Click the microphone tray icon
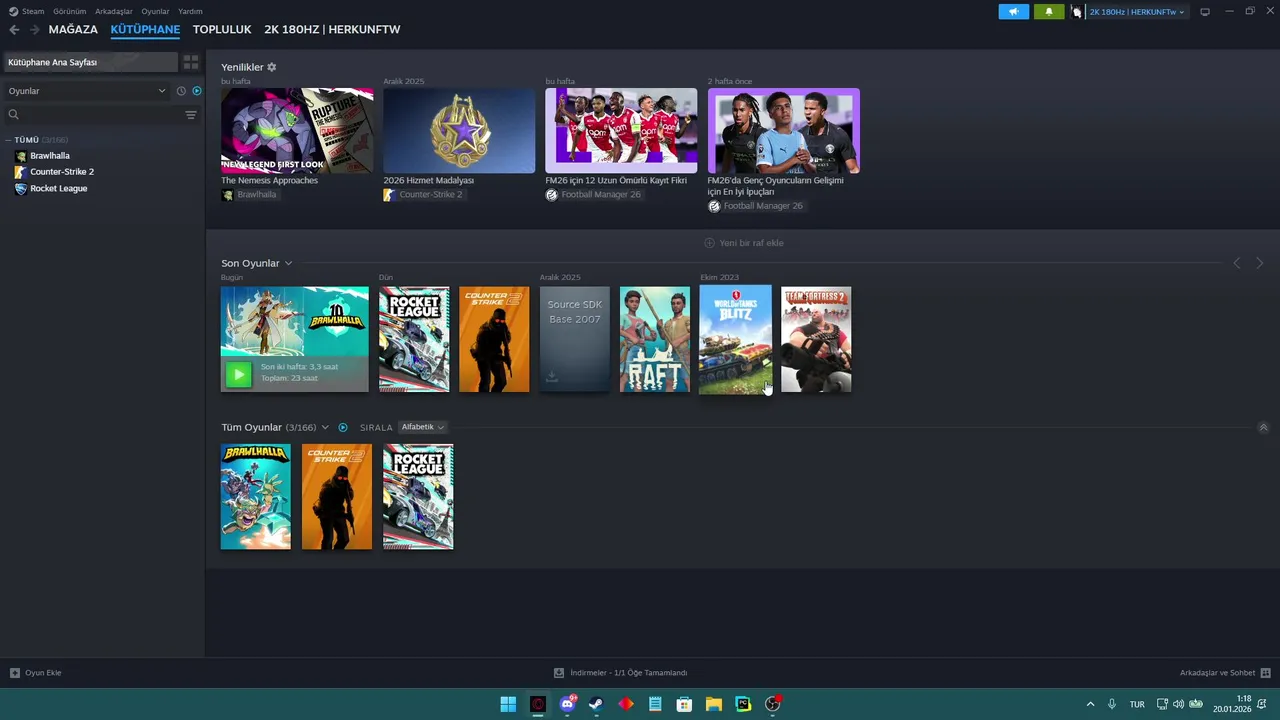The image size is (1280, 720). click(x=1111, y=704)
